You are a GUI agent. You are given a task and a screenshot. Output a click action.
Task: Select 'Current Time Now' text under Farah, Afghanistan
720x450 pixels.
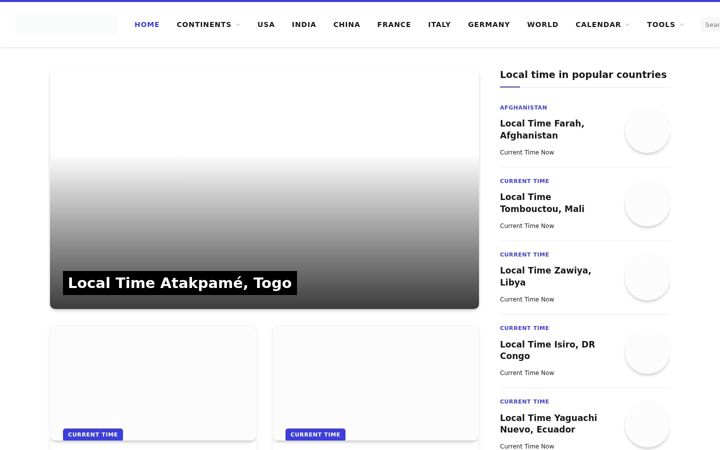pos(527,152)
